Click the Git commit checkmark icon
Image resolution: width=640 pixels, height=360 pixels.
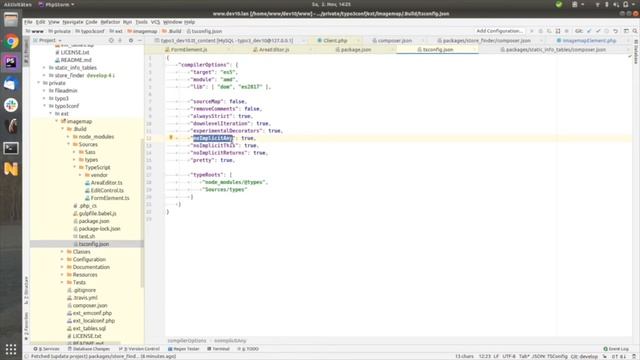598,31
